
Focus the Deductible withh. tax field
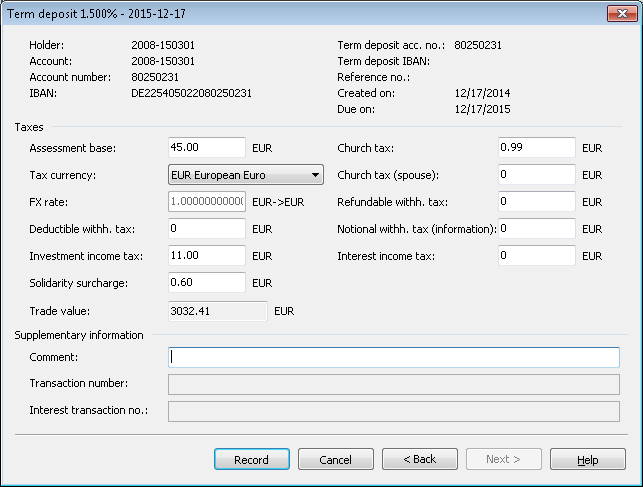(x=205, y=229)
